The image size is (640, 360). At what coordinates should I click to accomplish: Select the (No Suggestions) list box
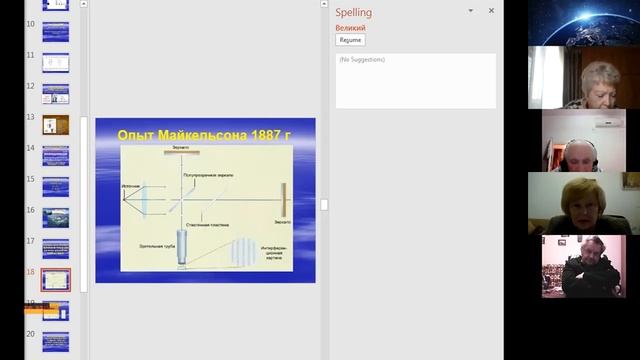416,81
